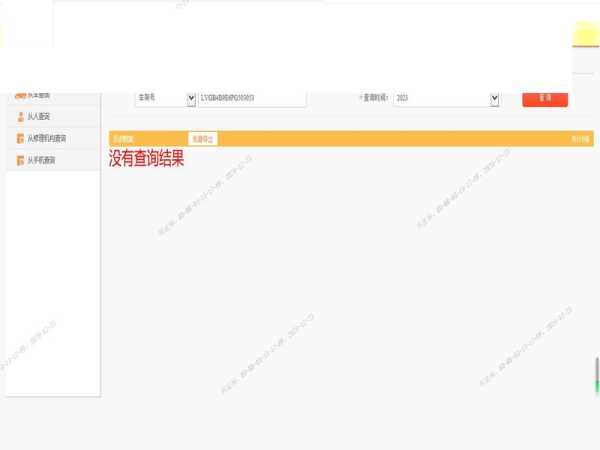
Task: Click the VIN number input field
Action: [252, 99]
